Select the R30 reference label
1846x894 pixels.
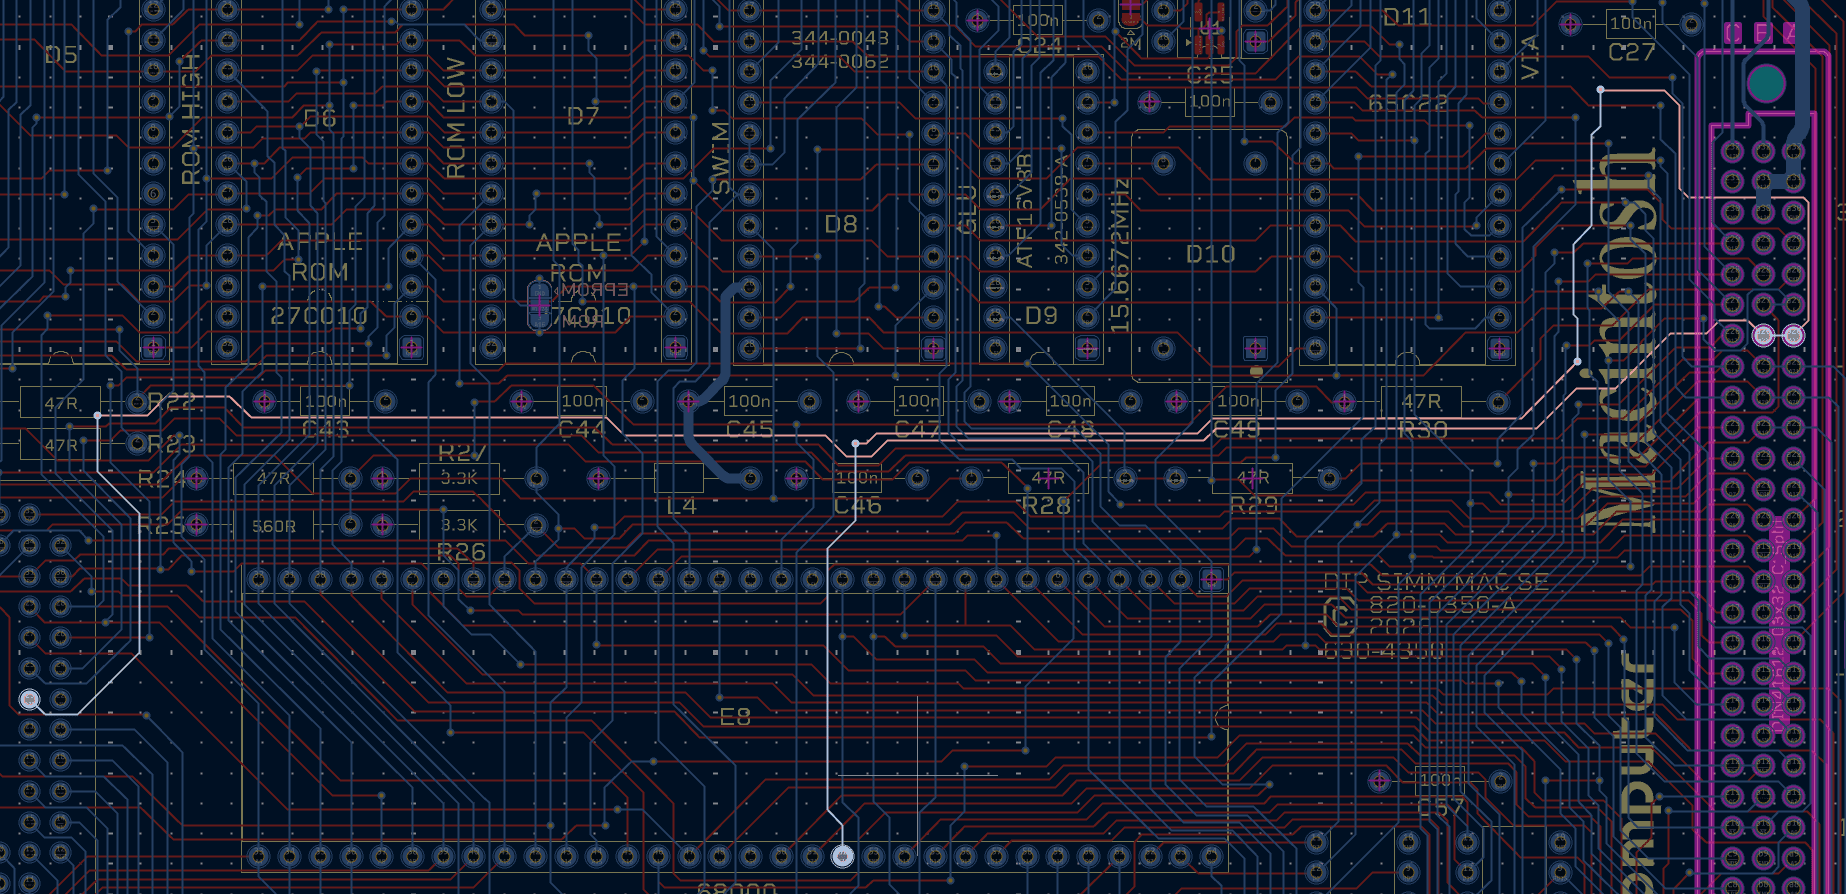point(1423,430)
